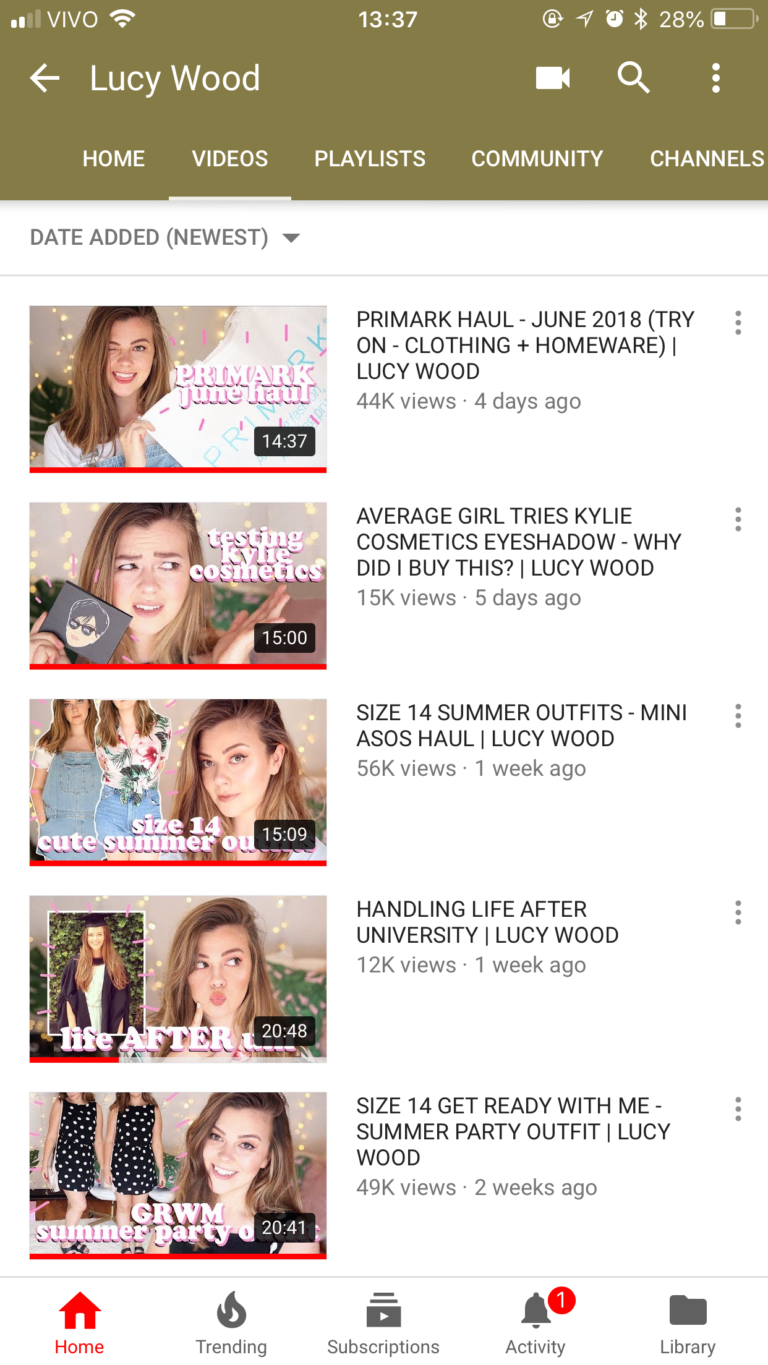Open Handling Life After University video title

488,922
